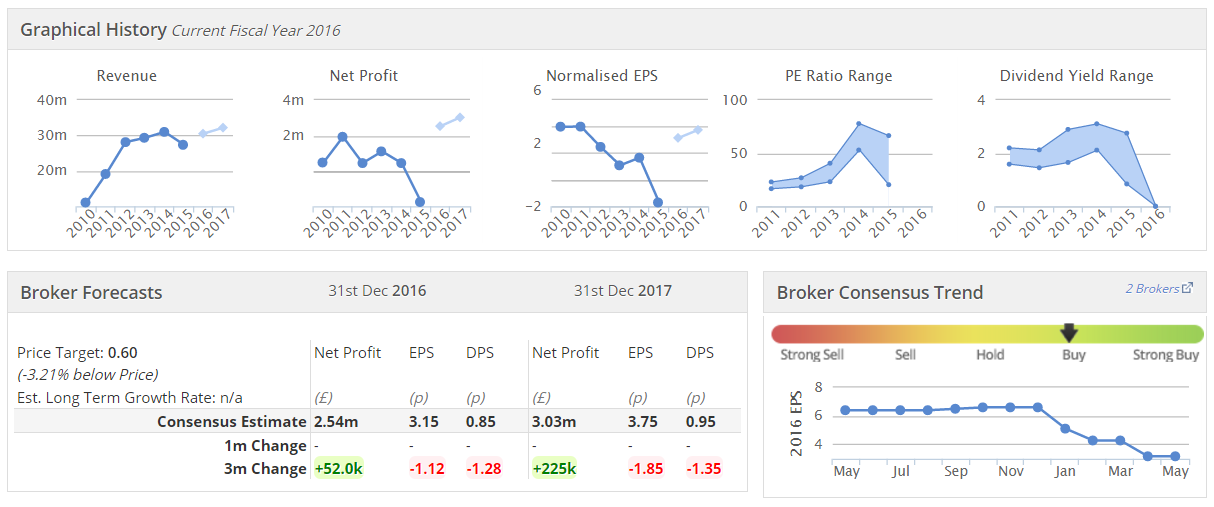Select the red -1.12 EPS change badge
Screen dimensions: 1214x507
[427, 469]
